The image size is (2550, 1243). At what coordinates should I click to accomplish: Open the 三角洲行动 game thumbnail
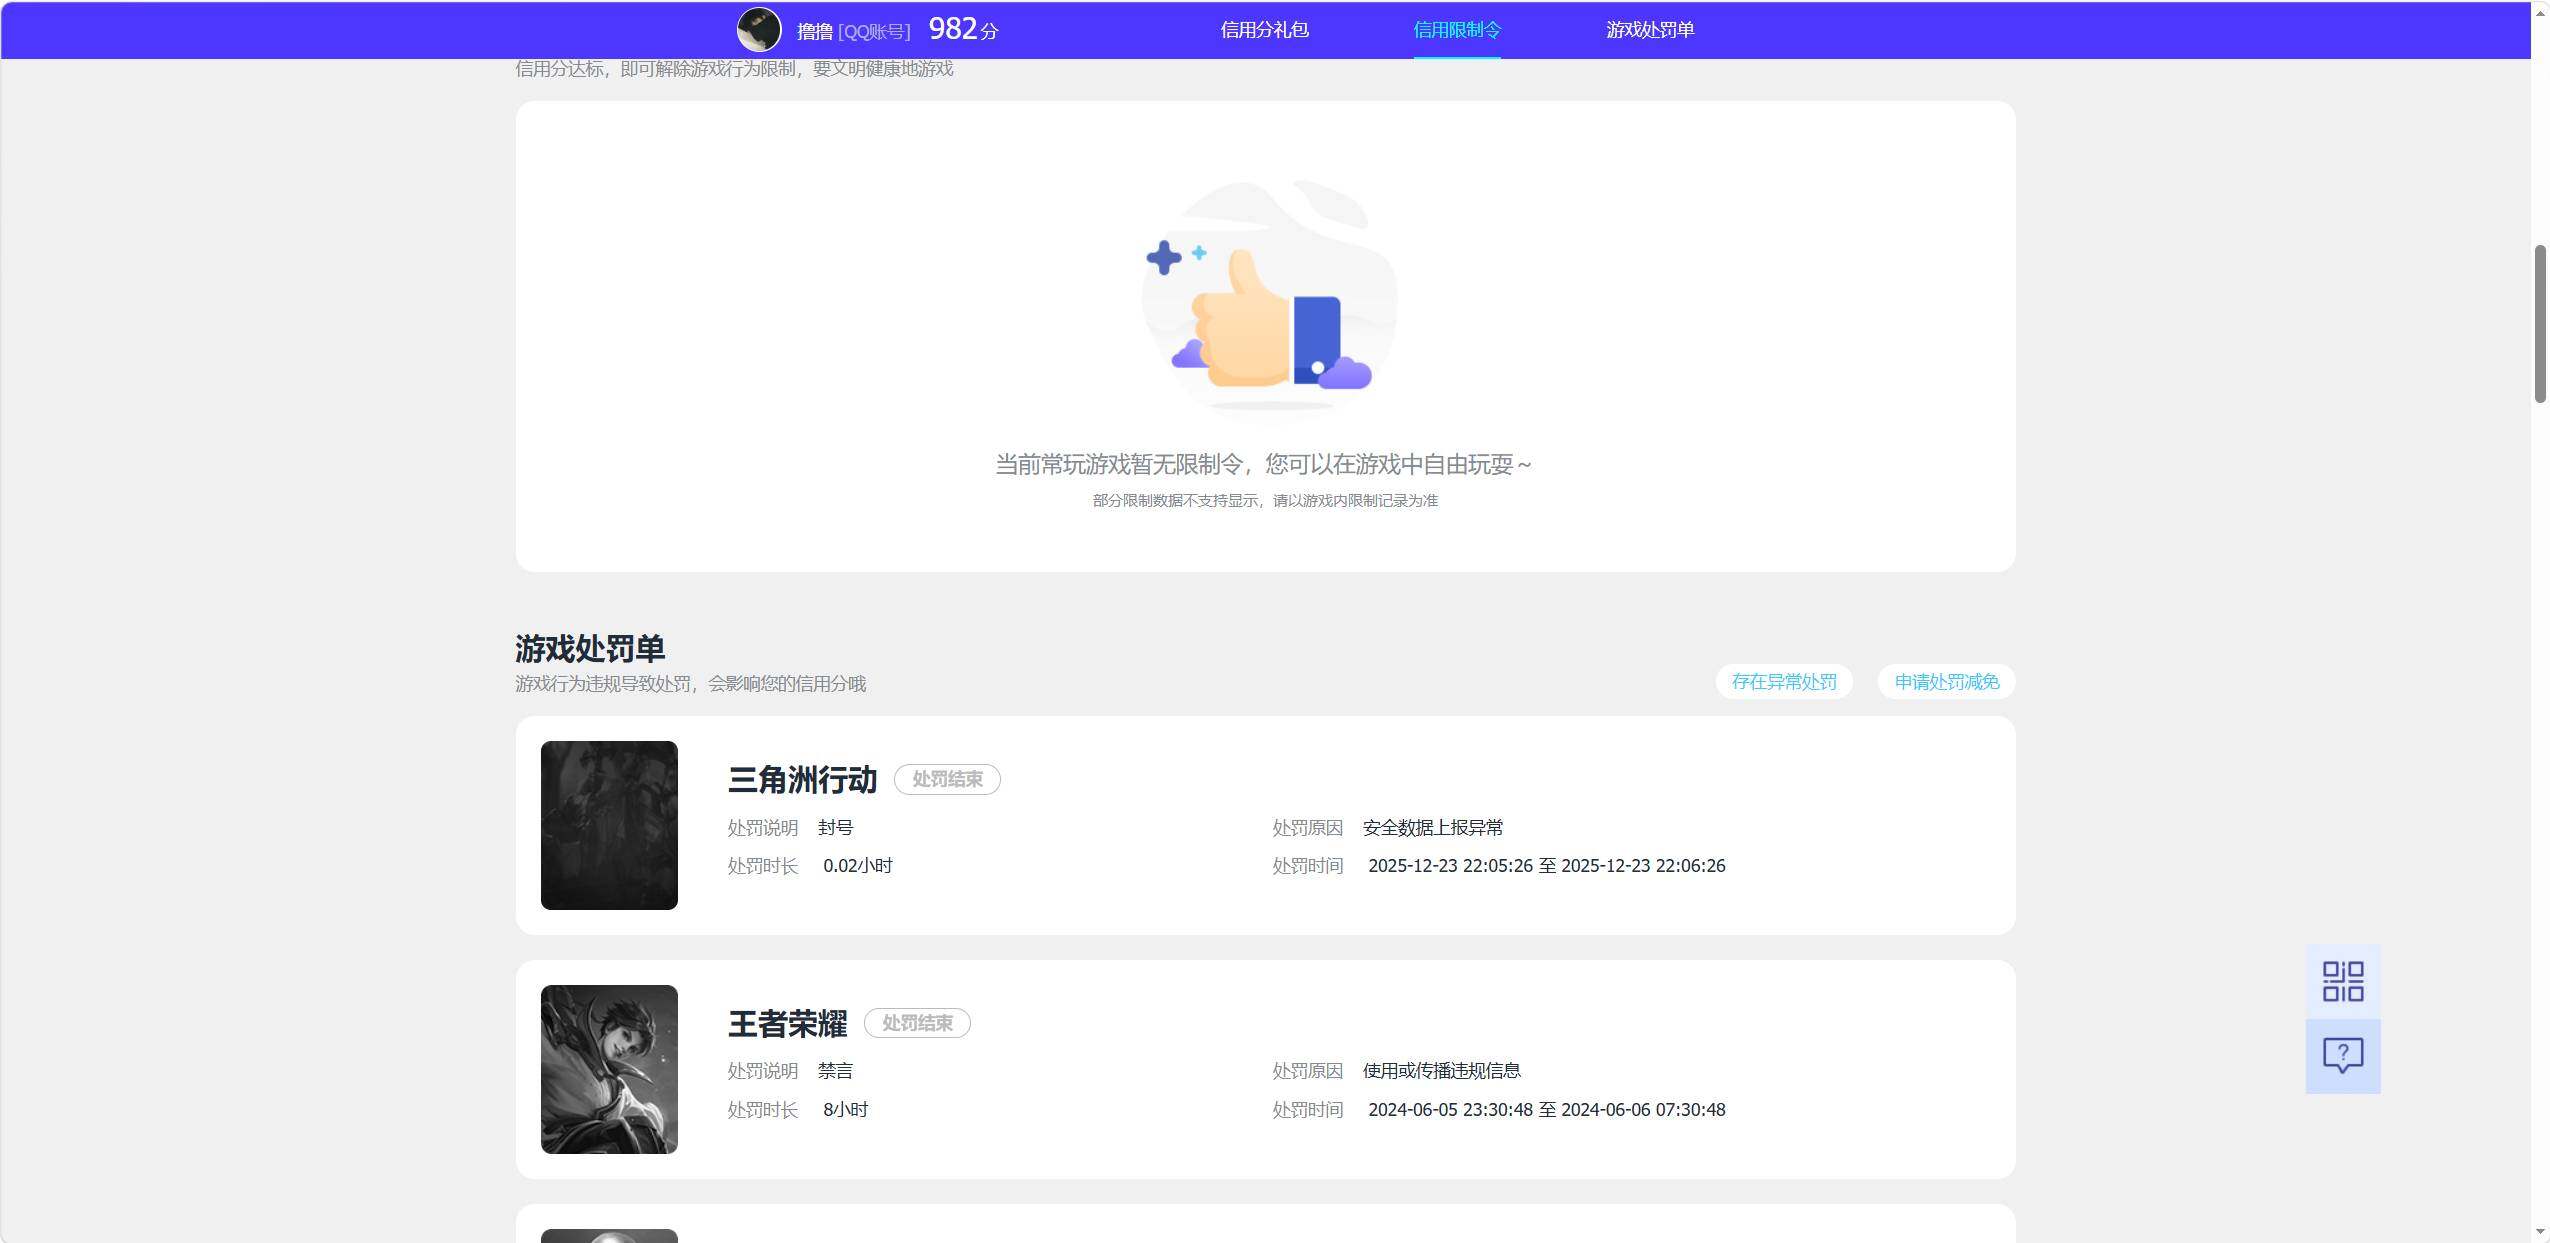609,825
